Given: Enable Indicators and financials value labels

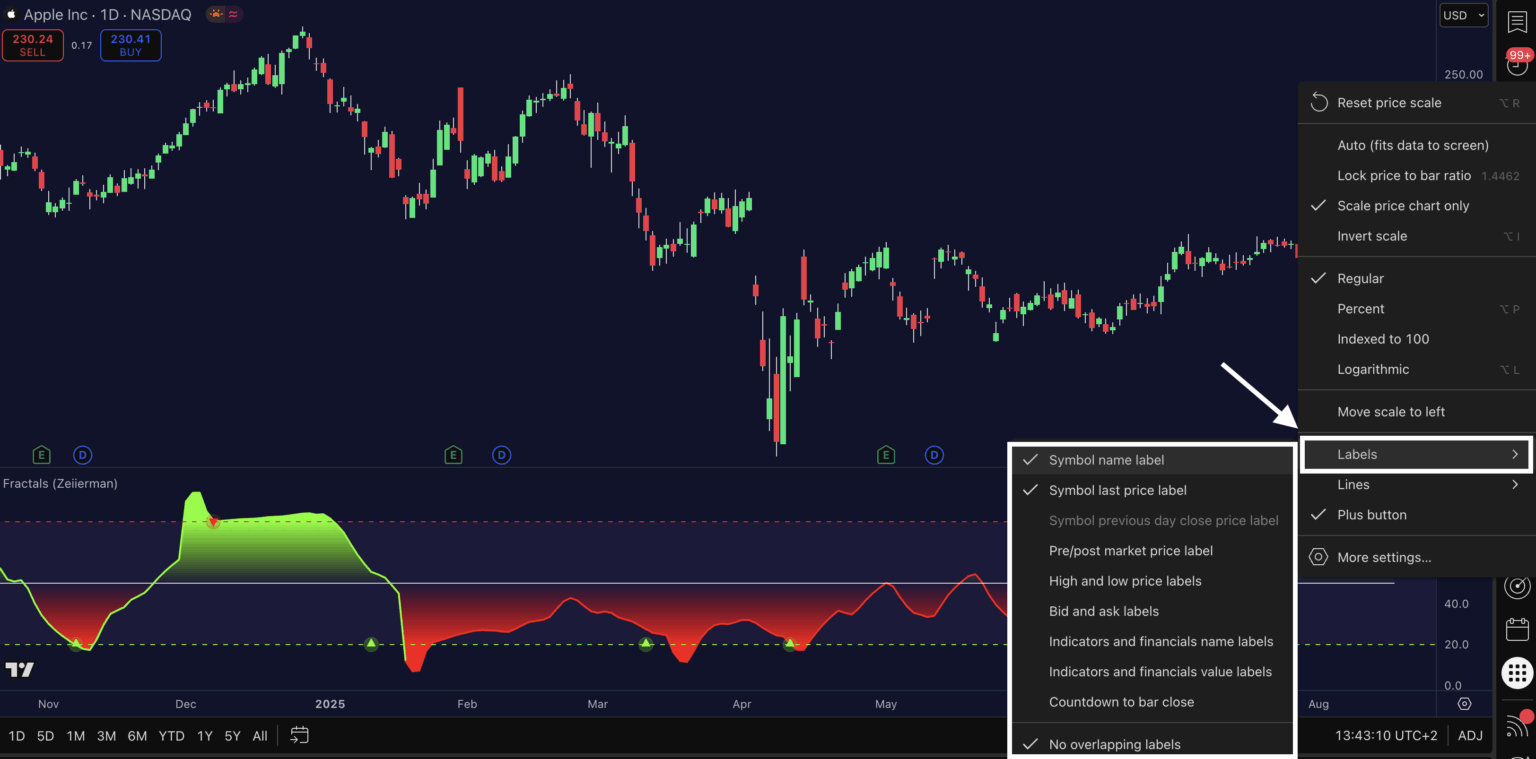Looking at the screenshot, I should (x=1153, y=672).
